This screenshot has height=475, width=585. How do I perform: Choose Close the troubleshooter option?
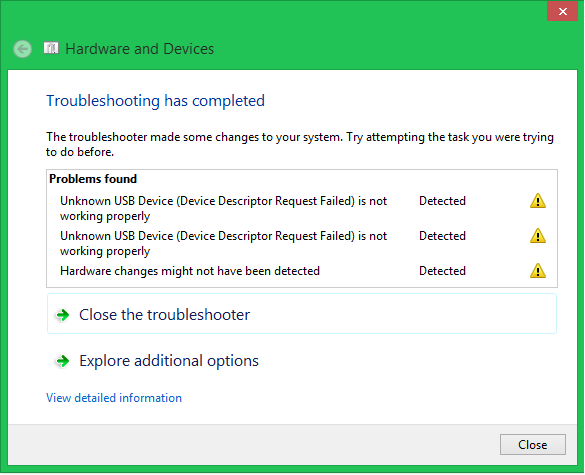[302, 314]
